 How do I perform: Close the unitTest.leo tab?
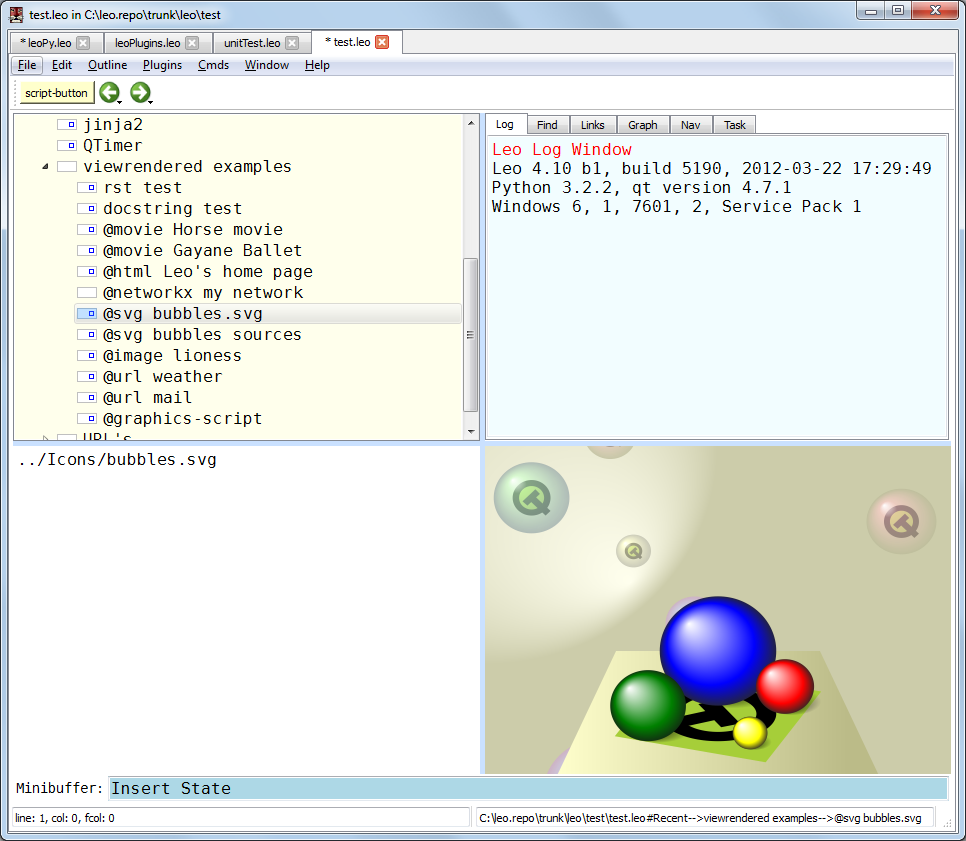tap(293, 43)
